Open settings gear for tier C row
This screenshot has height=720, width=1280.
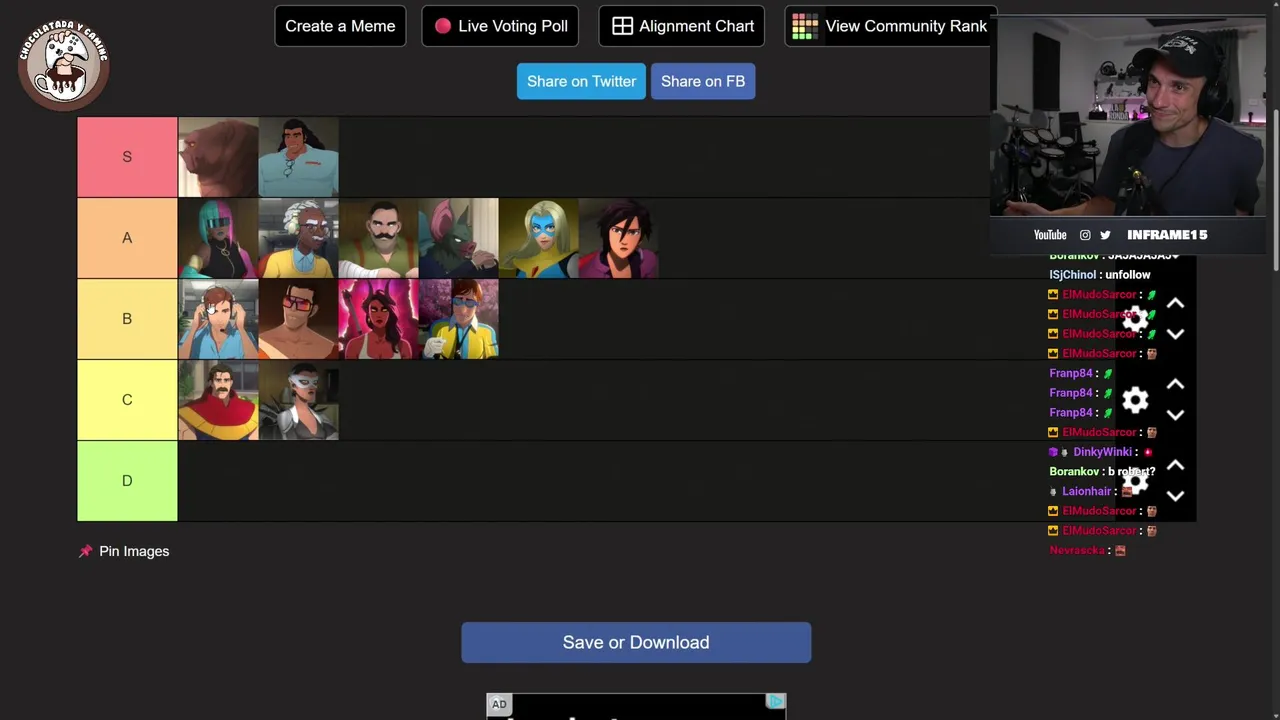click(x=1135, y=400)
